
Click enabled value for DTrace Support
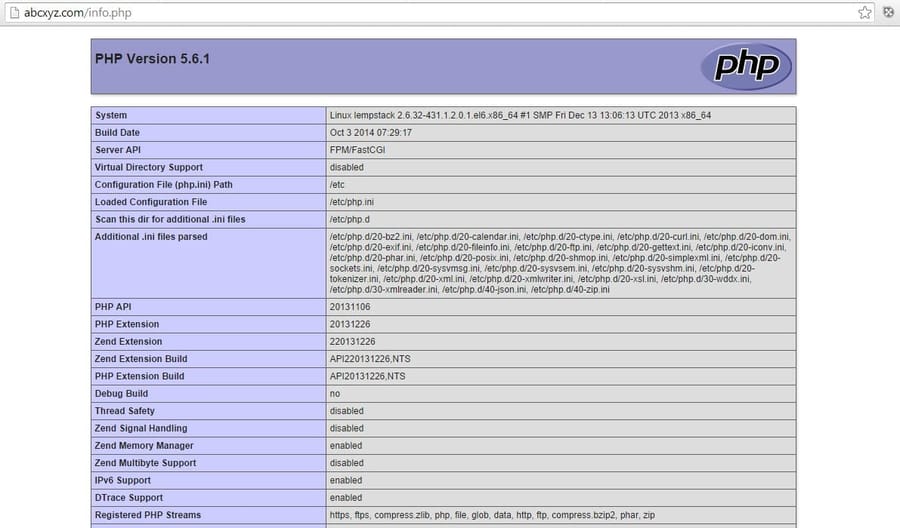click(346, 498)
